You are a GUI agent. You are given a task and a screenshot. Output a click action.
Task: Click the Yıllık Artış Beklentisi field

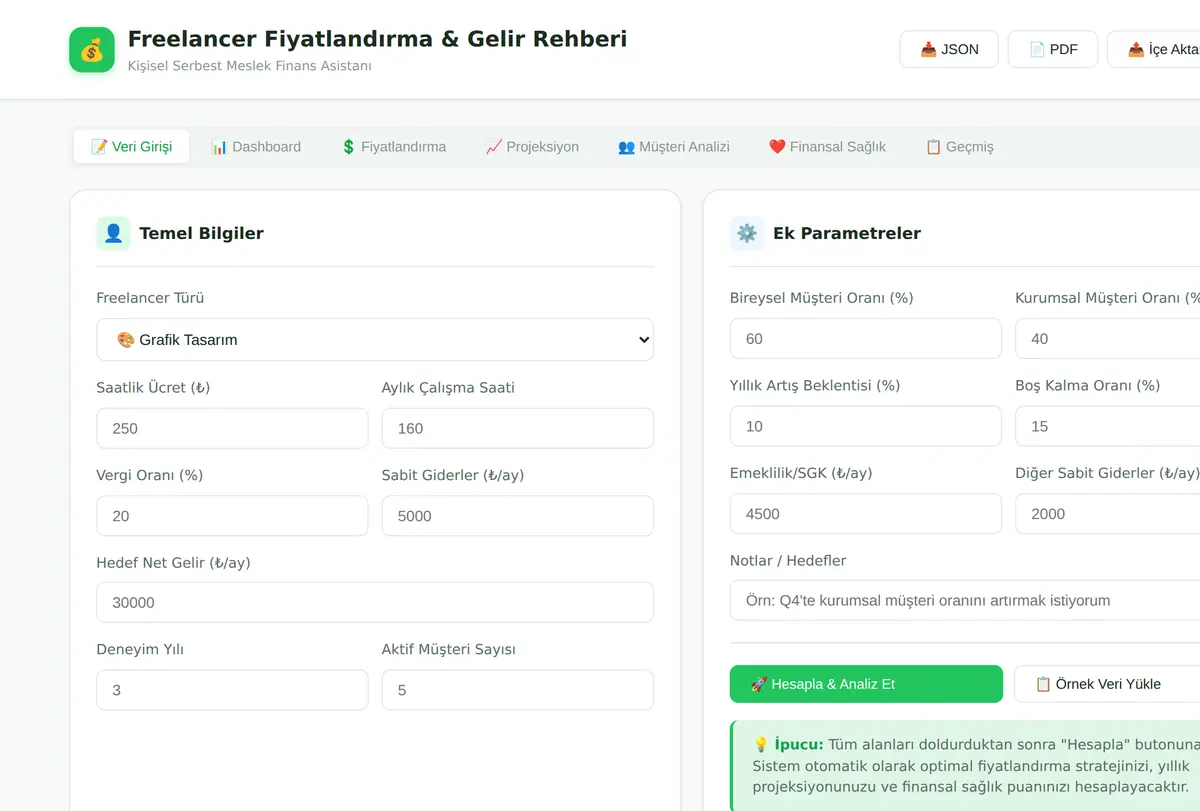coord(866,426)
